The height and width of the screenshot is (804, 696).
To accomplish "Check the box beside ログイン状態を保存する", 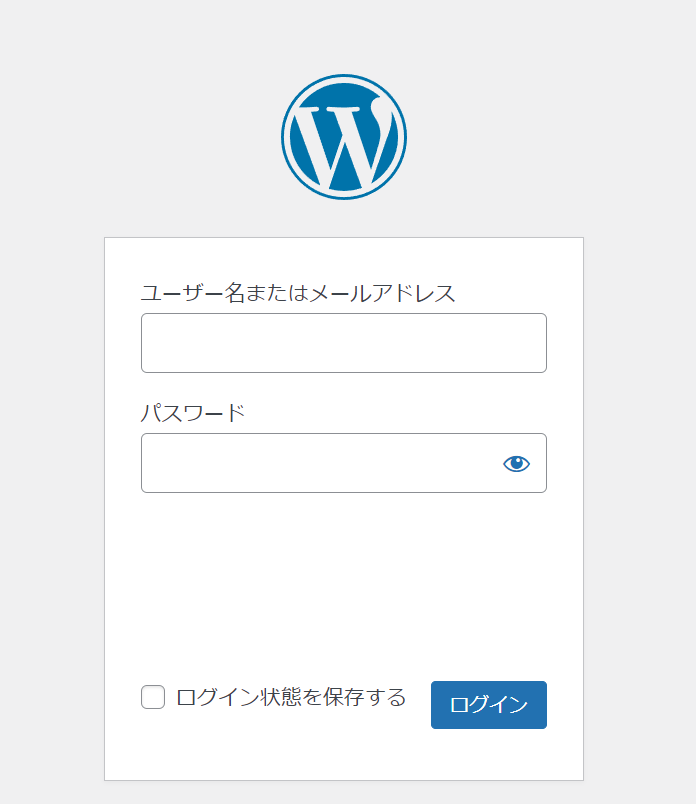I will tap(153, 697).
